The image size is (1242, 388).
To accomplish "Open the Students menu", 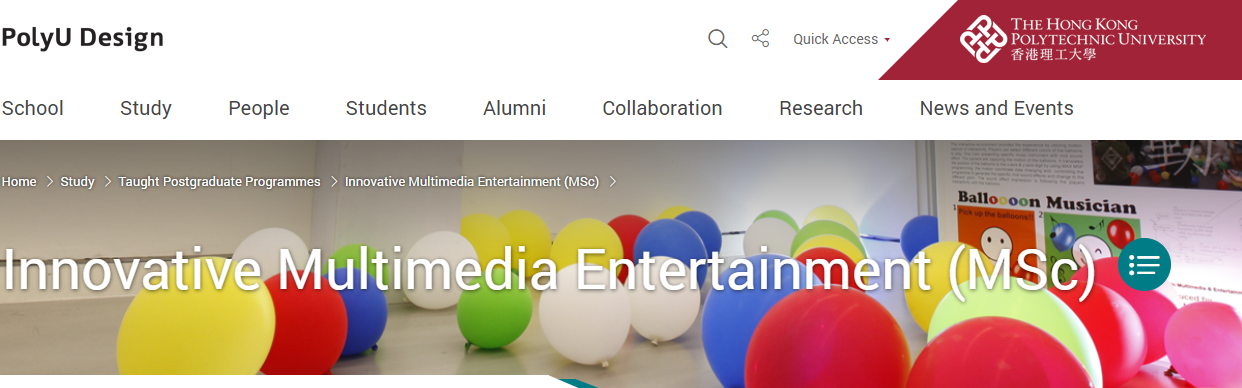I will click(386, 108).
